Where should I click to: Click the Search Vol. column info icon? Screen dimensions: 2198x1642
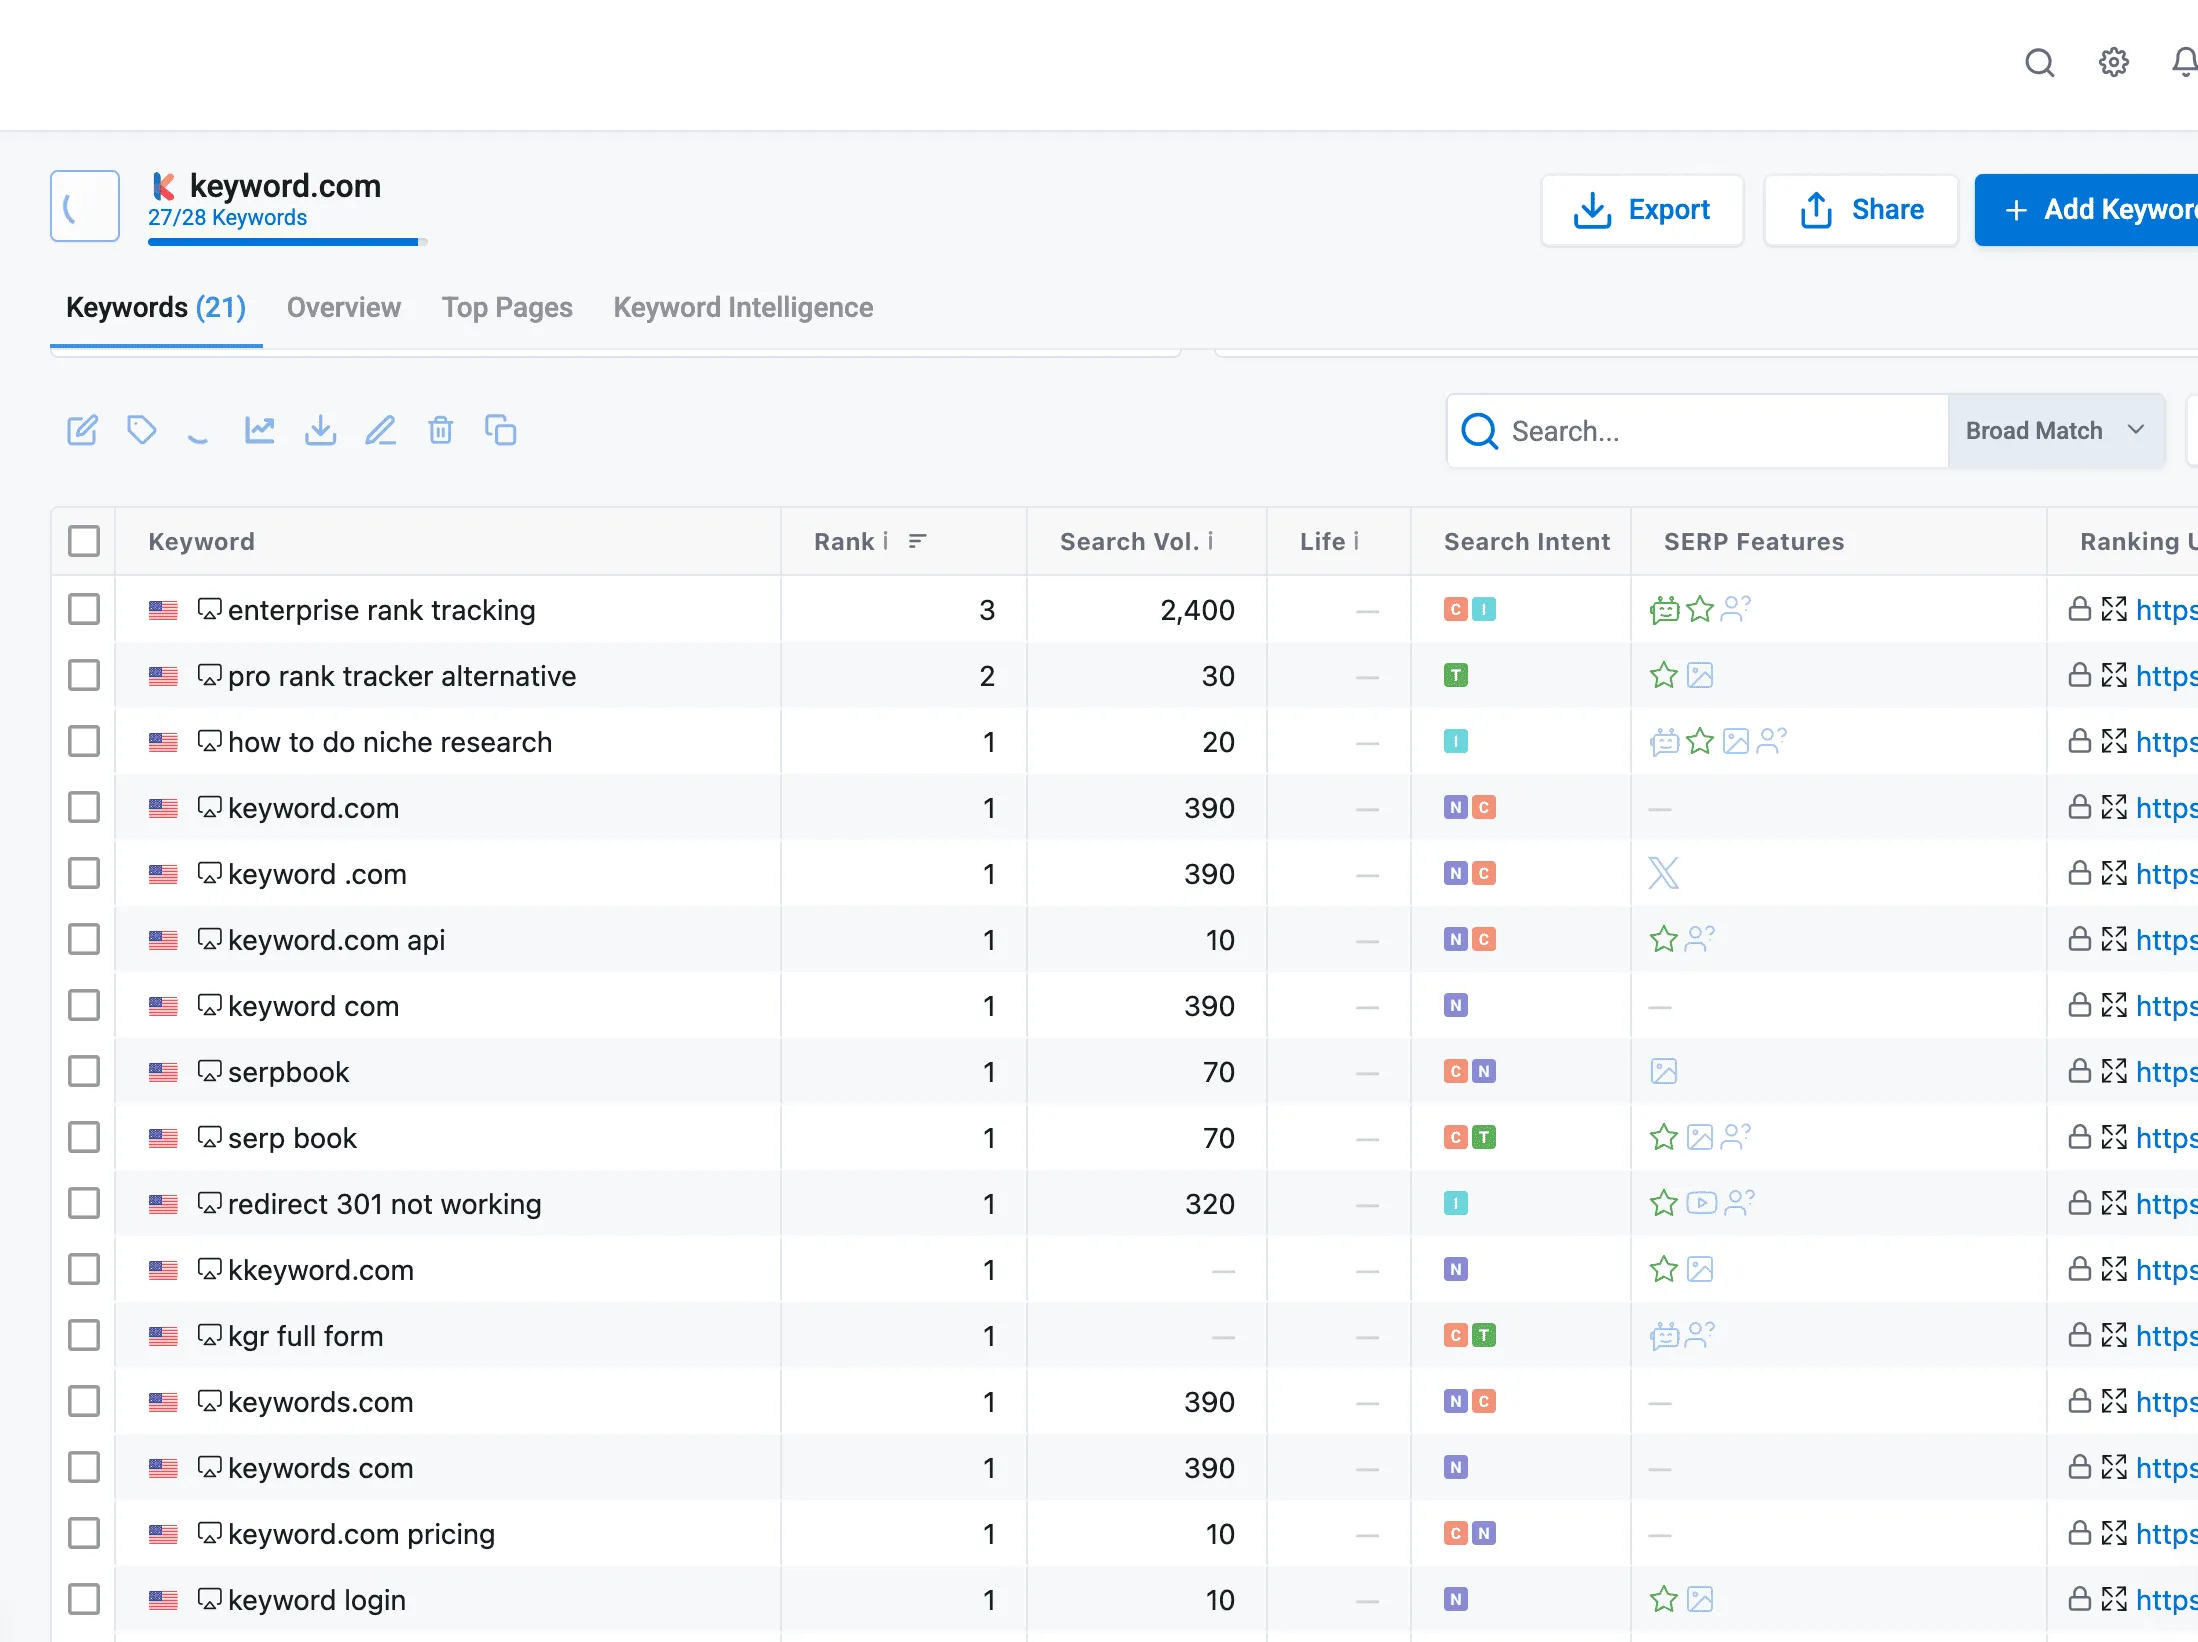point(1210,541)
